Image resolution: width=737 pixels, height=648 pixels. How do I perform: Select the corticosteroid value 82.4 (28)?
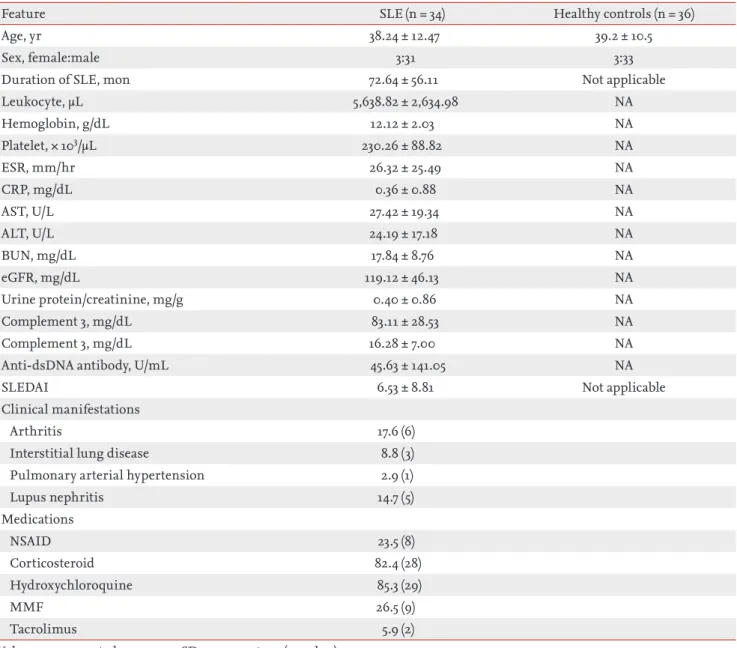click(x=398, y=563)
